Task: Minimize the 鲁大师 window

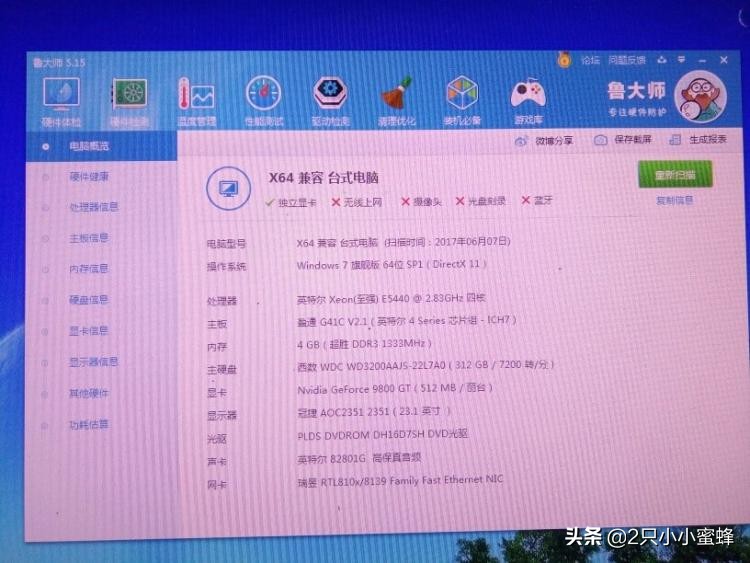Action: click(702, 60)
